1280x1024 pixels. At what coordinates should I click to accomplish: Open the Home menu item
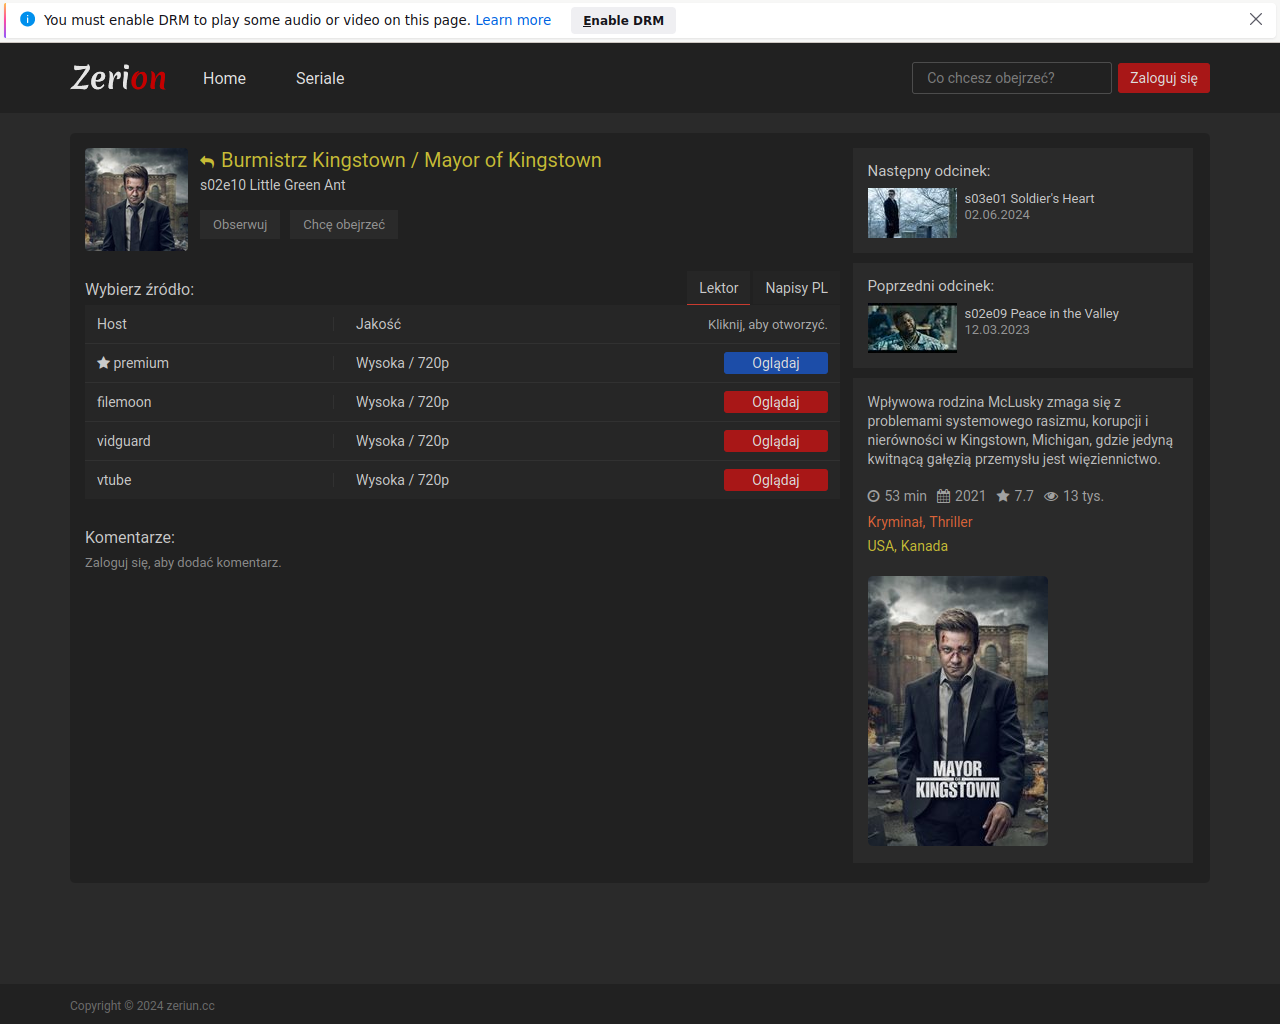(224, 78)
